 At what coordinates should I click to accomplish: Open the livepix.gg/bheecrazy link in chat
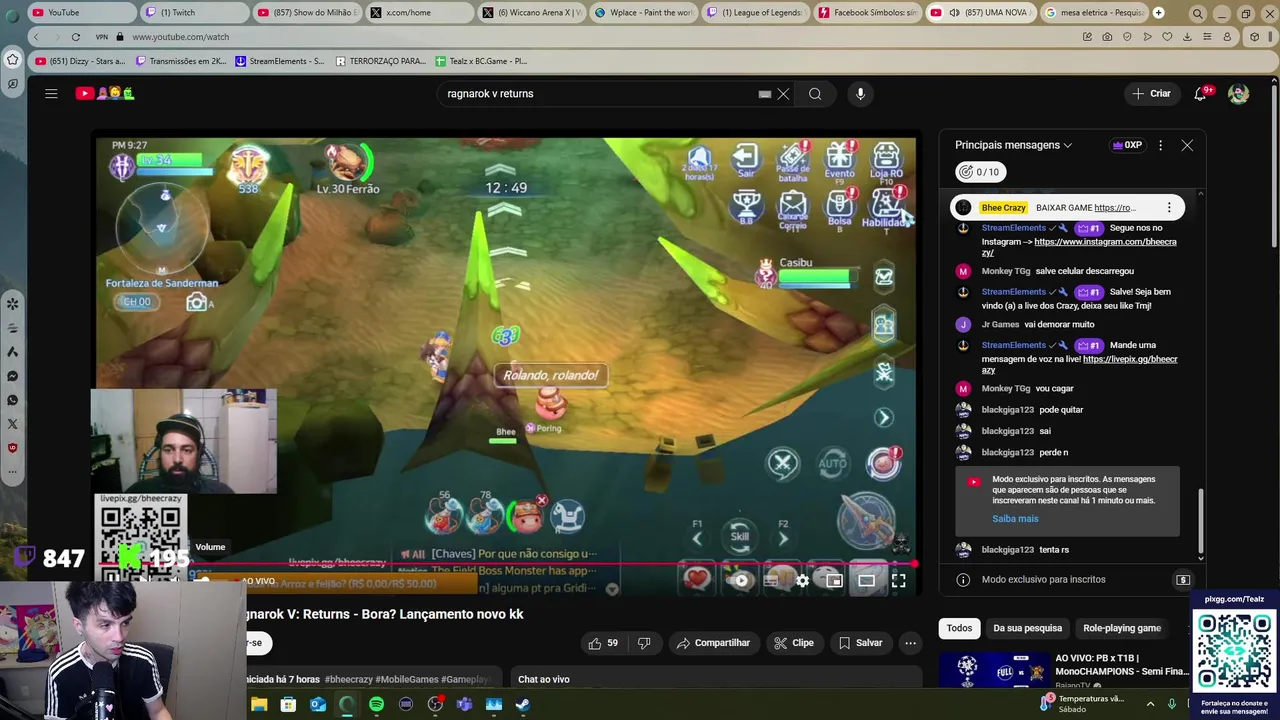[x=1130, y=359]
